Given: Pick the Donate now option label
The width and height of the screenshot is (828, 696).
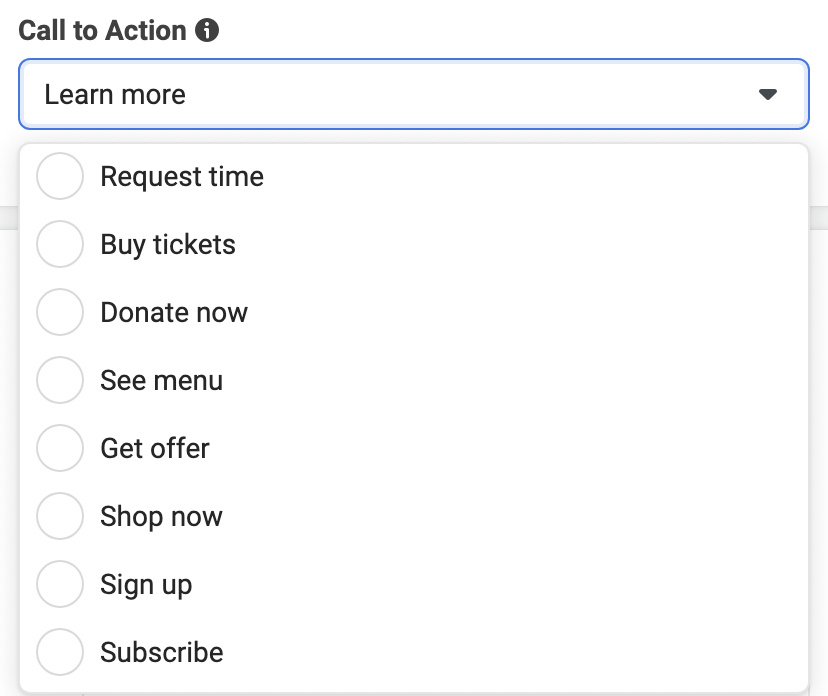Looking at the screenshot, I should point(174,312).
